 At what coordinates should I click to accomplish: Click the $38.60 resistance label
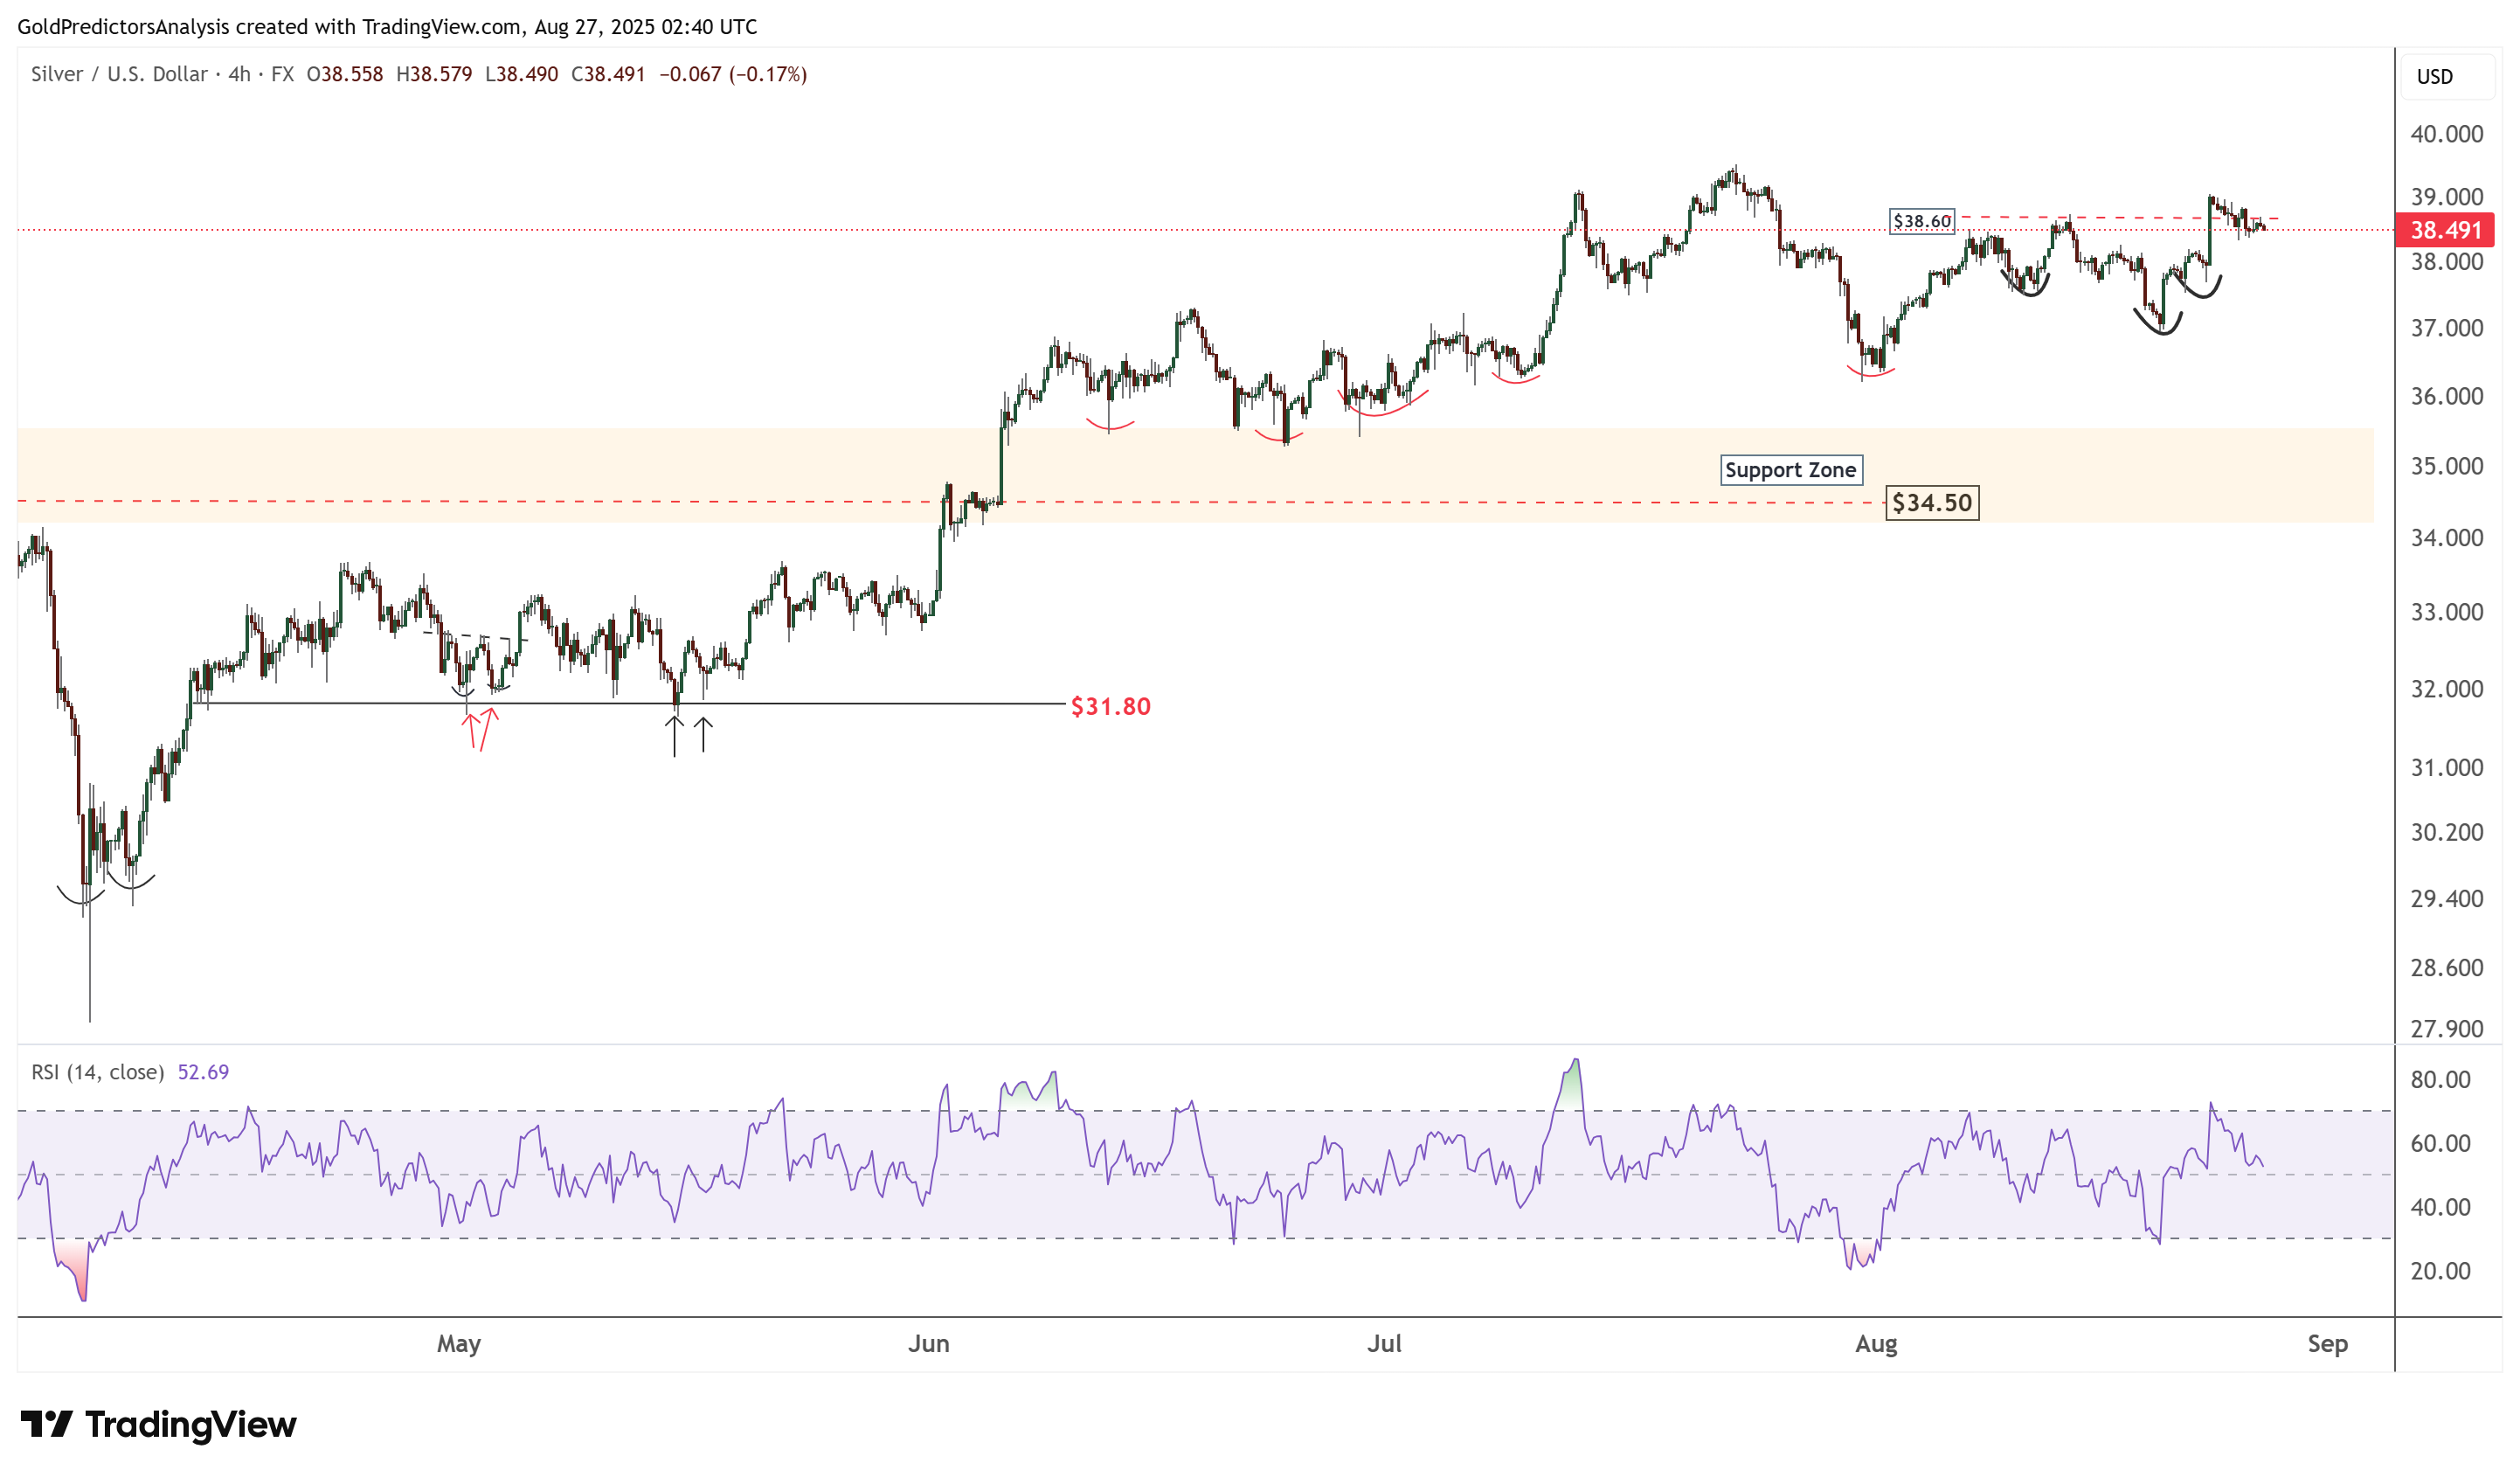coord(1921,221)
